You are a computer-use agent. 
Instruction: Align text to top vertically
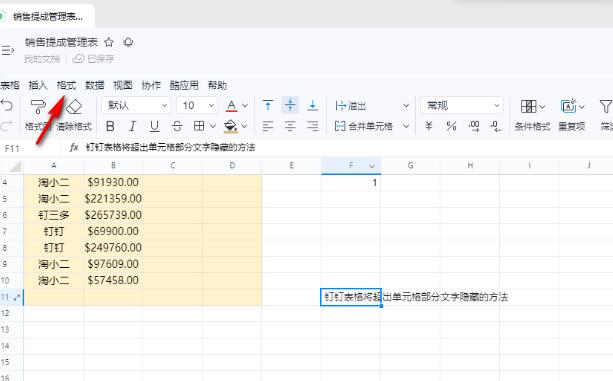[x=268, y=105]
